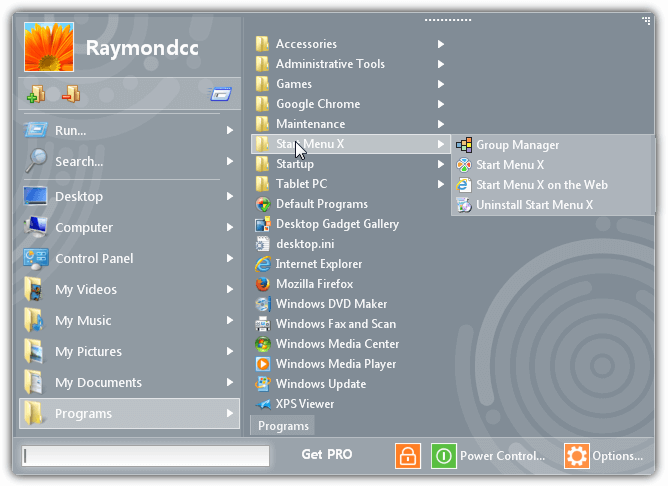Expand the Maintenance folder arrow
Screen dimensions: 668x486
click(x=441, y=124)
